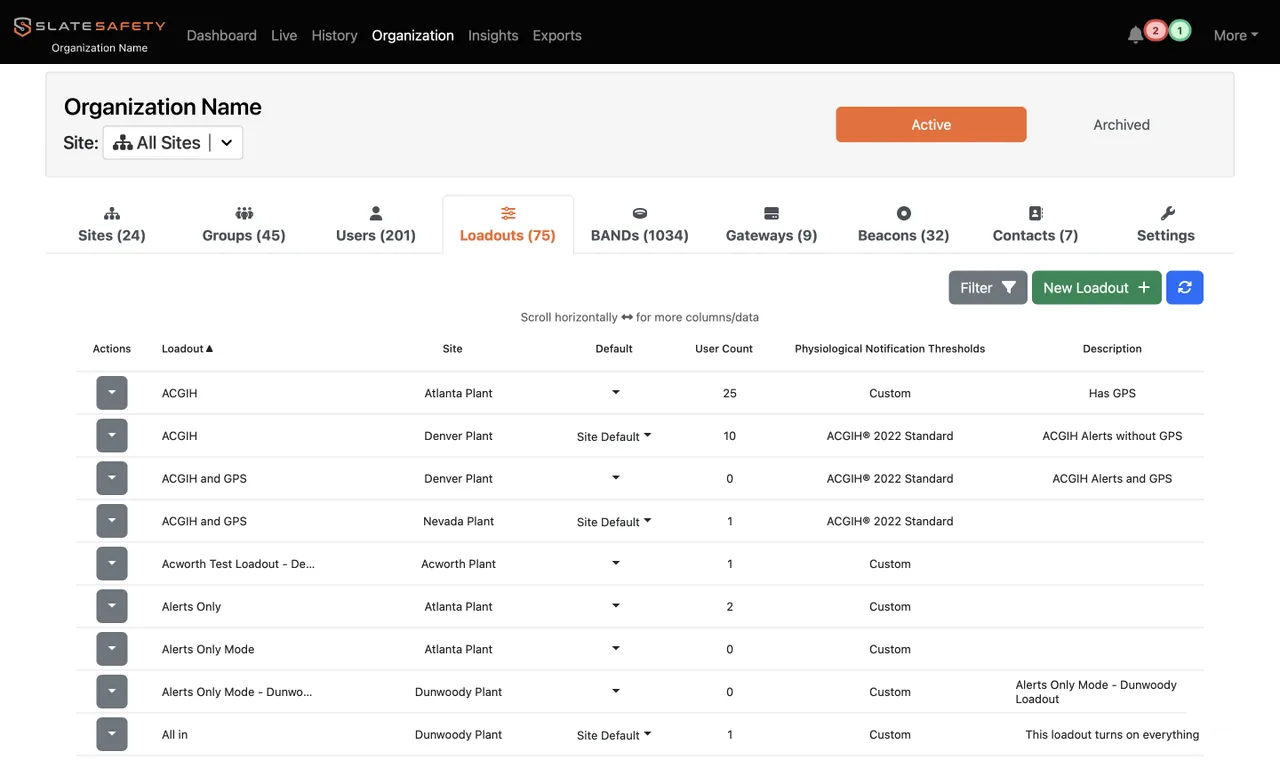This screenshot has height=760, width=1280.
Task: Open the History page
Action: pyautogui.click(x=334, y=35)
